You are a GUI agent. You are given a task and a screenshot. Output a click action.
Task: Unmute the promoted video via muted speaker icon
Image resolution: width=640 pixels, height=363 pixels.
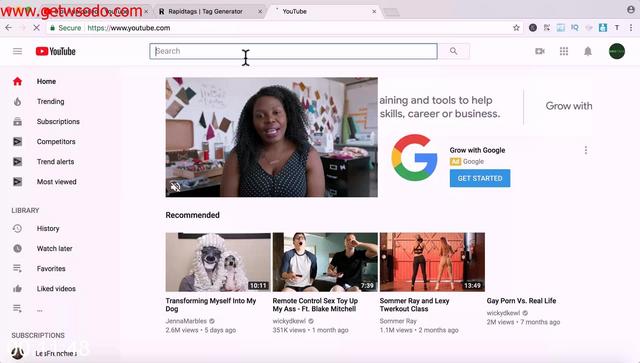coord(176,187)
